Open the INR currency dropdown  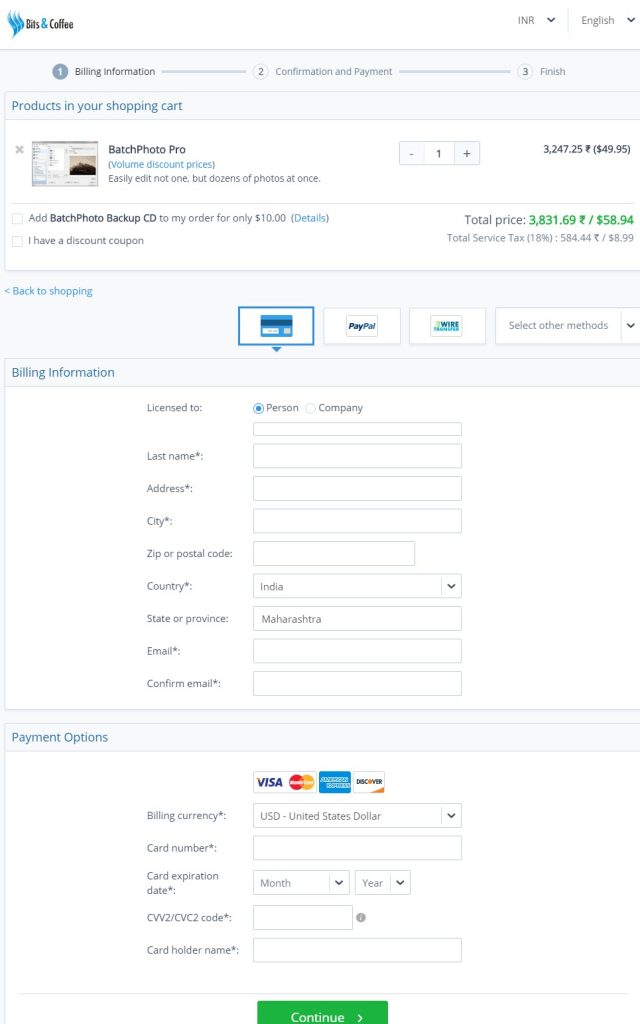click(x=536, y=20)
